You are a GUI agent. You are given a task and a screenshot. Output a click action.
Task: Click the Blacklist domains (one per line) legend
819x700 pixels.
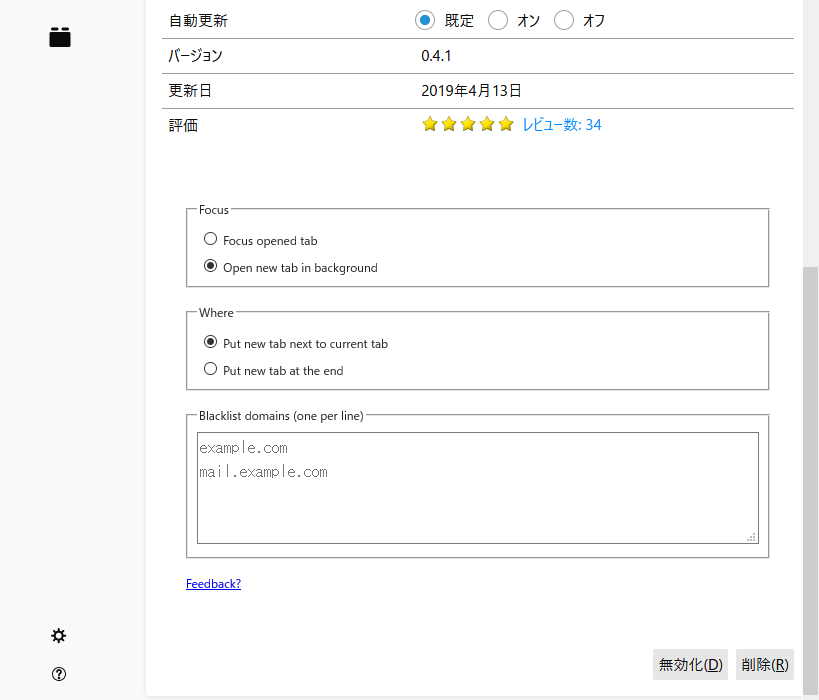coord(281,416)
